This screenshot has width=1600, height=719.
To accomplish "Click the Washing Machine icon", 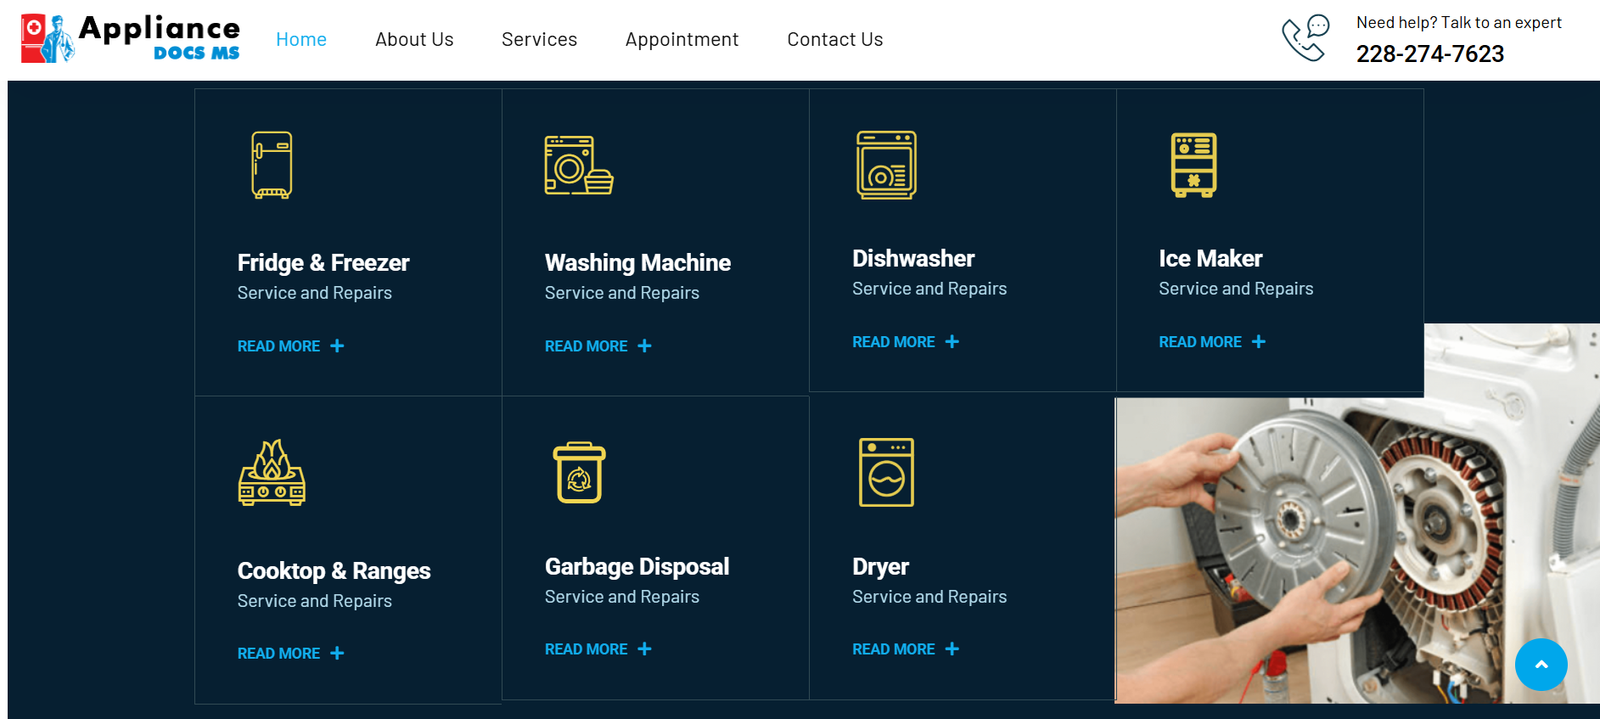I will tap(579, 165).
